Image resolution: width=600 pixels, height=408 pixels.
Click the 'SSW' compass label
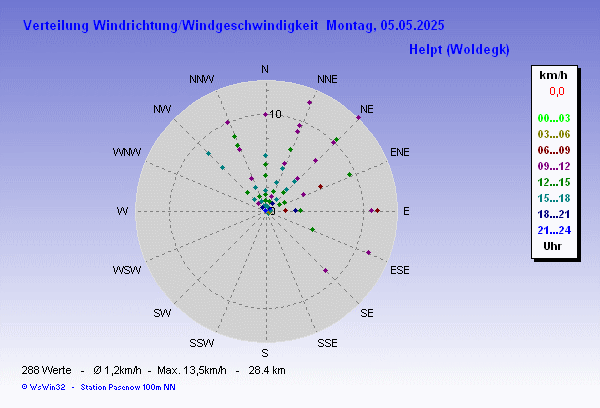(202, 343)
